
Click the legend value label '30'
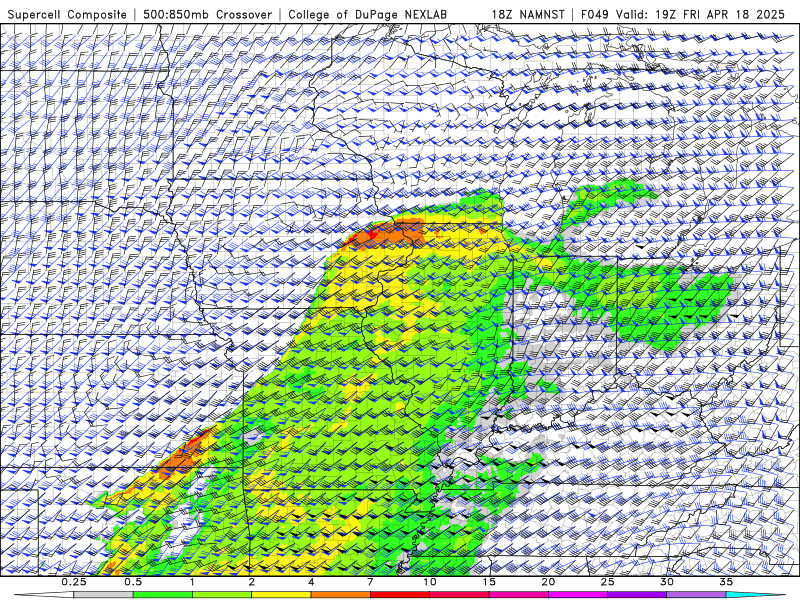tap(666, 582)
